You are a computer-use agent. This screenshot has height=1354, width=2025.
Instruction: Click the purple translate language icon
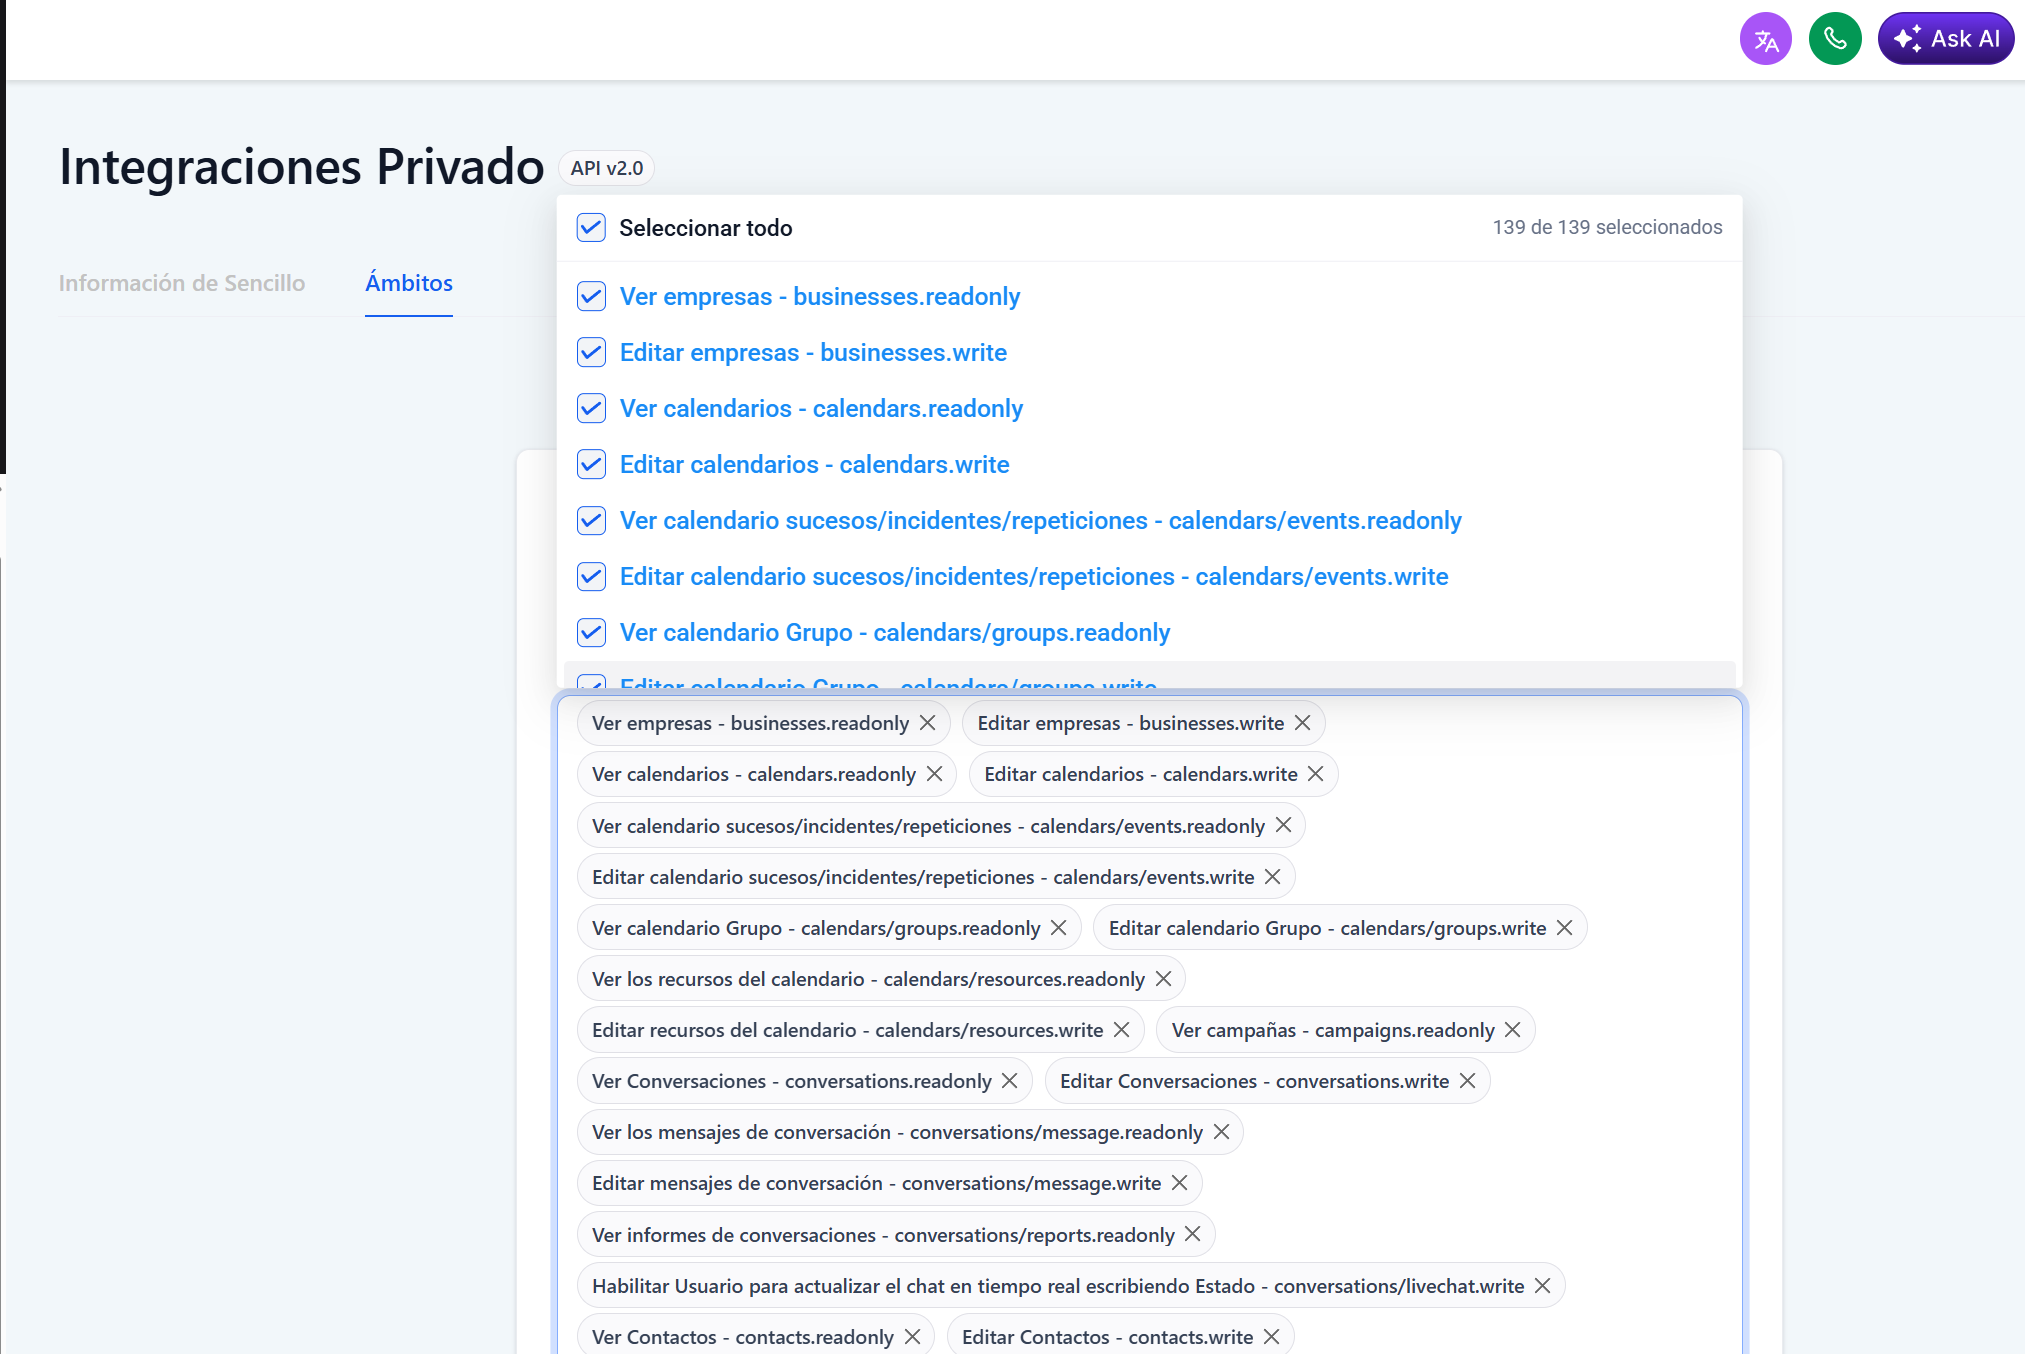pyautogui.click(x=1765, y=40)
